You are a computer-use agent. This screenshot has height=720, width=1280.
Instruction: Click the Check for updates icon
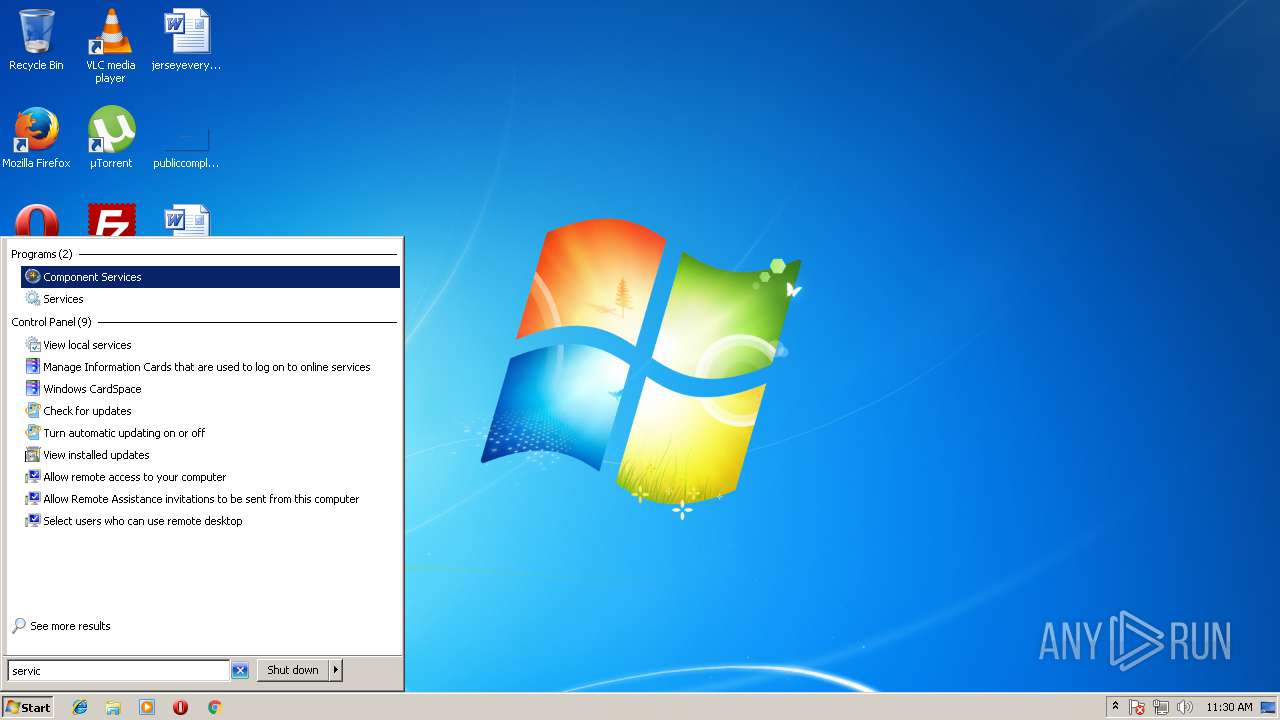coord(33,411)
